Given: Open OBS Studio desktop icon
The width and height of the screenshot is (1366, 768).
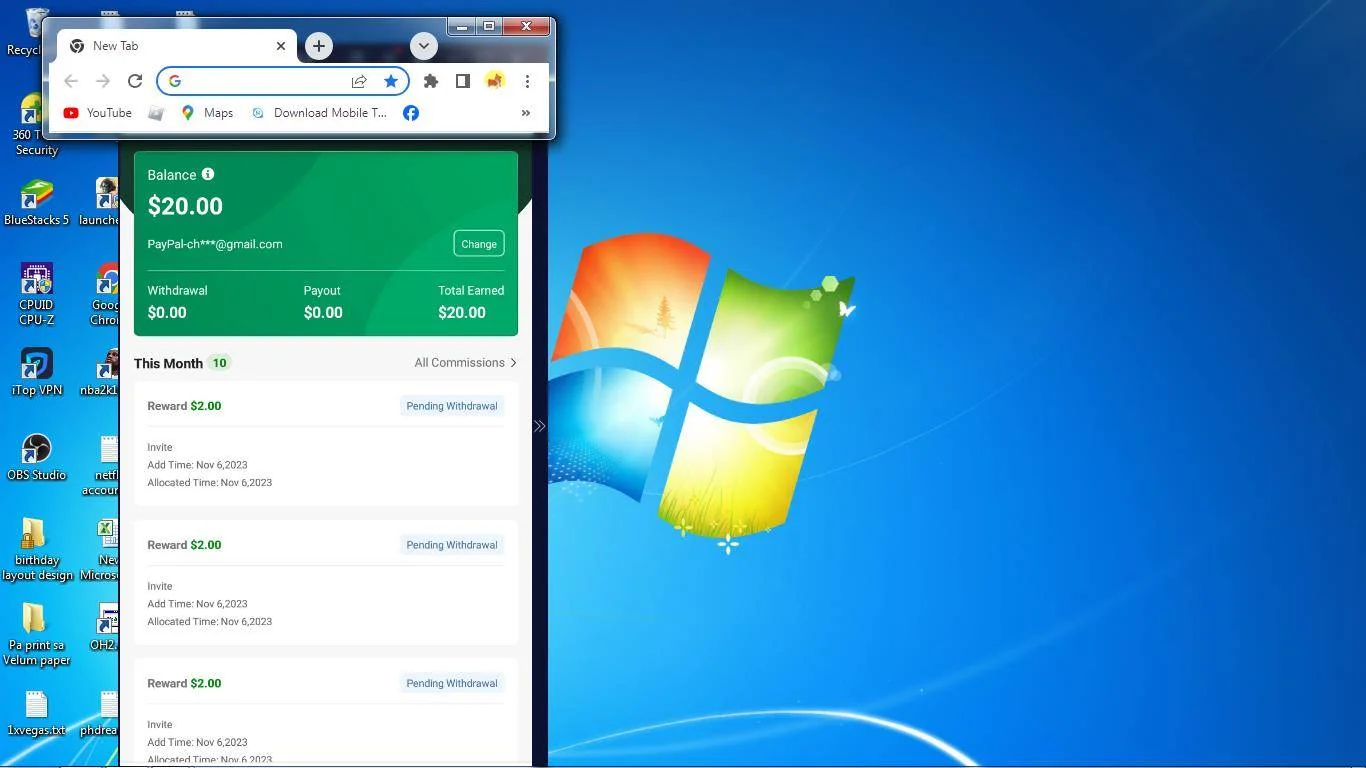Looking at the screenshot, I should coord(37,457).
